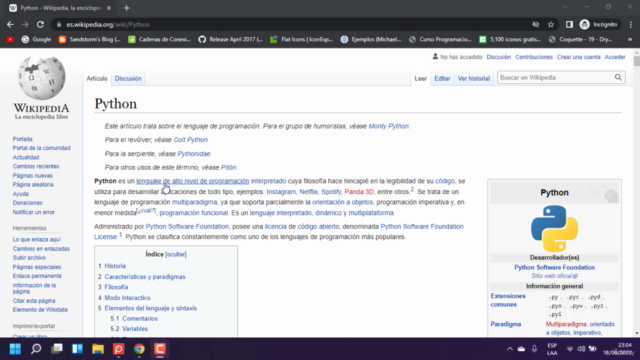Reload the page with the refresh icon
Image resolution: width=640 pixels, height=360 pixels.
coord(40,24)
